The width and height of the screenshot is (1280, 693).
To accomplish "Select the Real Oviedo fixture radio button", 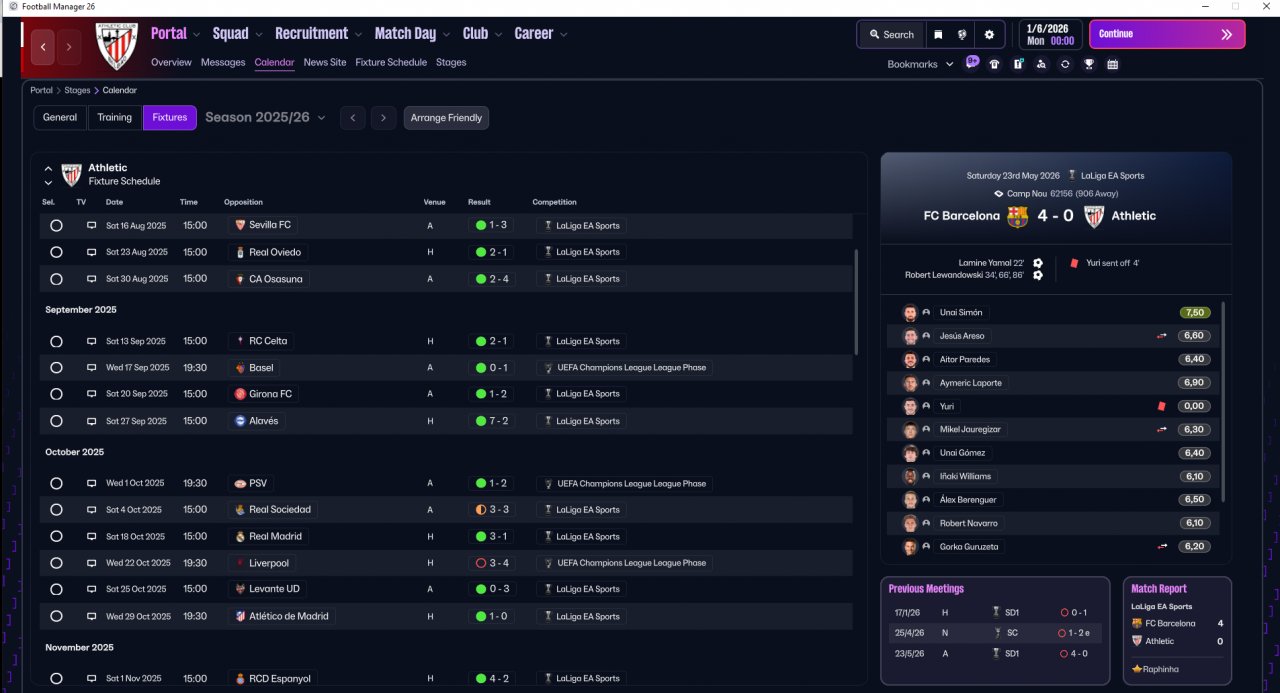I will tap(56, 253).
